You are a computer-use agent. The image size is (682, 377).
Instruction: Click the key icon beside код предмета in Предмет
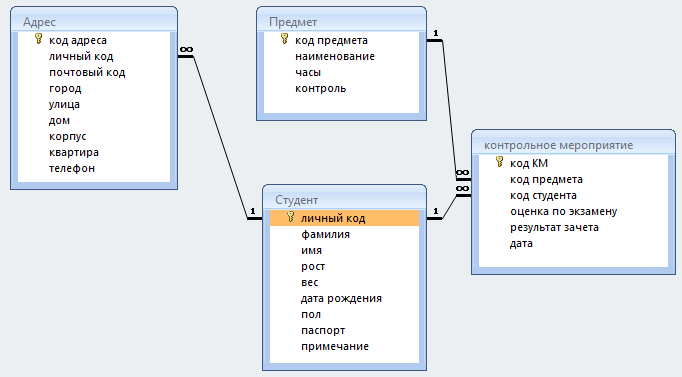coord(284,39)
